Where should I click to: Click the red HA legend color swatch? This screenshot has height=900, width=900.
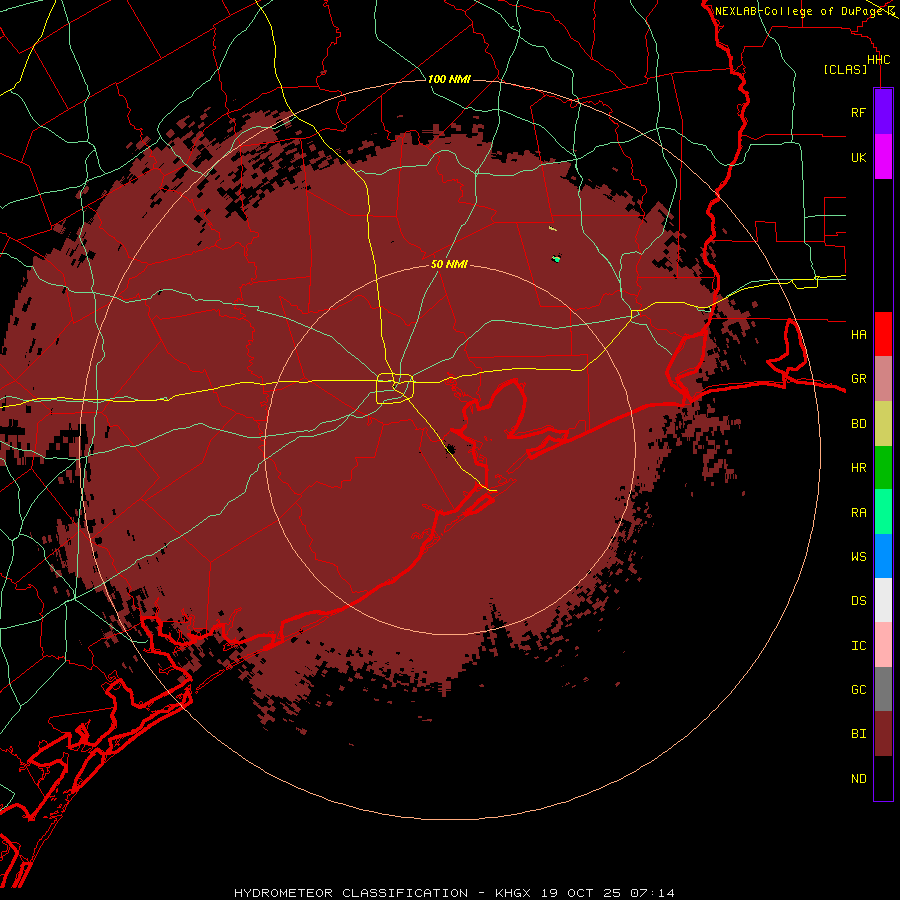click(x=883, y=334)
